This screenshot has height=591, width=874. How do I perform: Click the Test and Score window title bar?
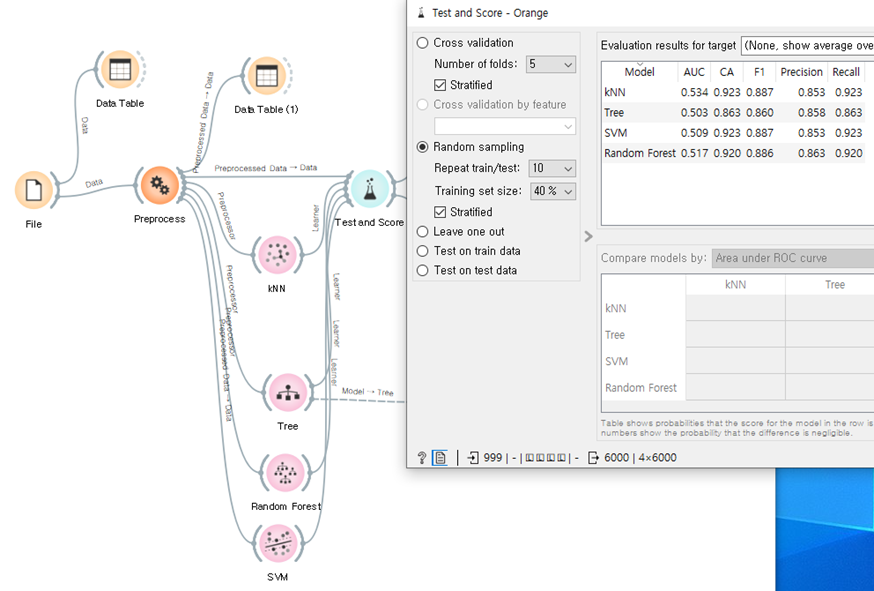point(641,13)
